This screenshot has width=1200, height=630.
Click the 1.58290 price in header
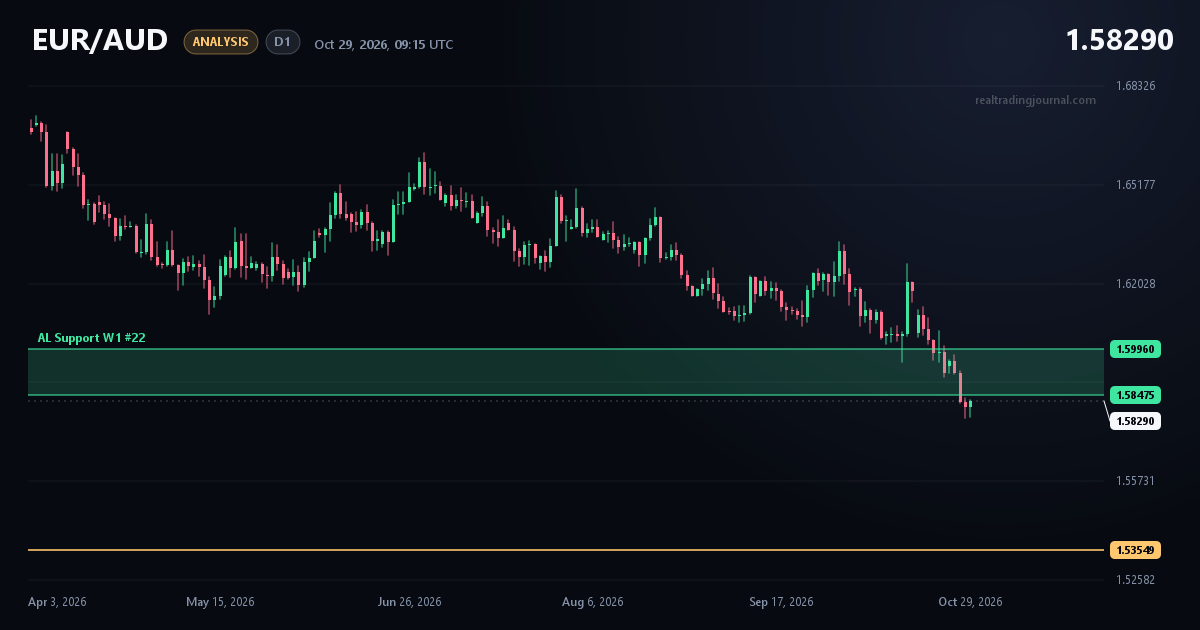(x=1119, y=40)
